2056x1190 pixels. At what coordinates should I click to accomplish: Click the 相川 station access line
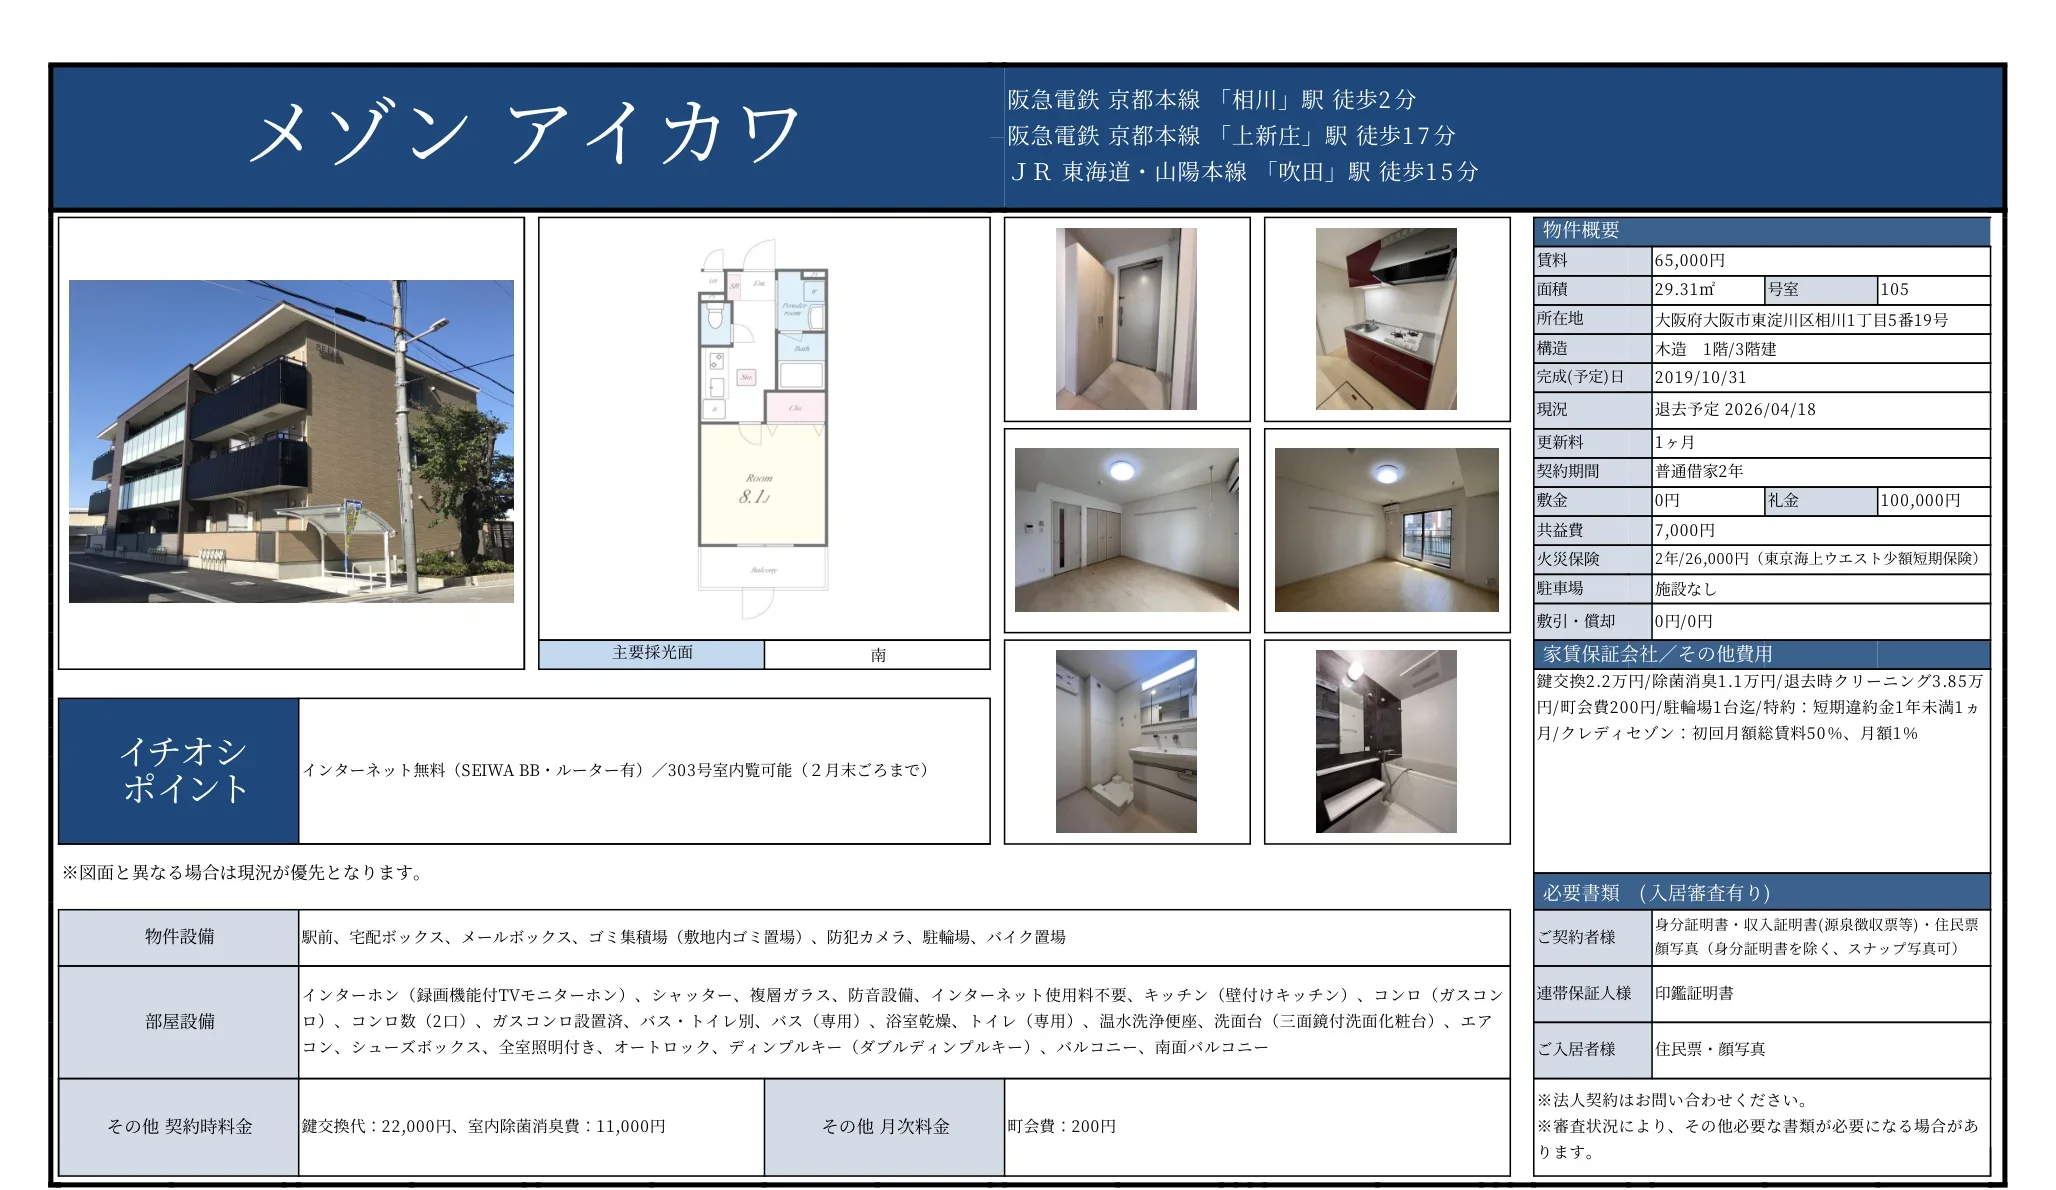coord(1212,100)
